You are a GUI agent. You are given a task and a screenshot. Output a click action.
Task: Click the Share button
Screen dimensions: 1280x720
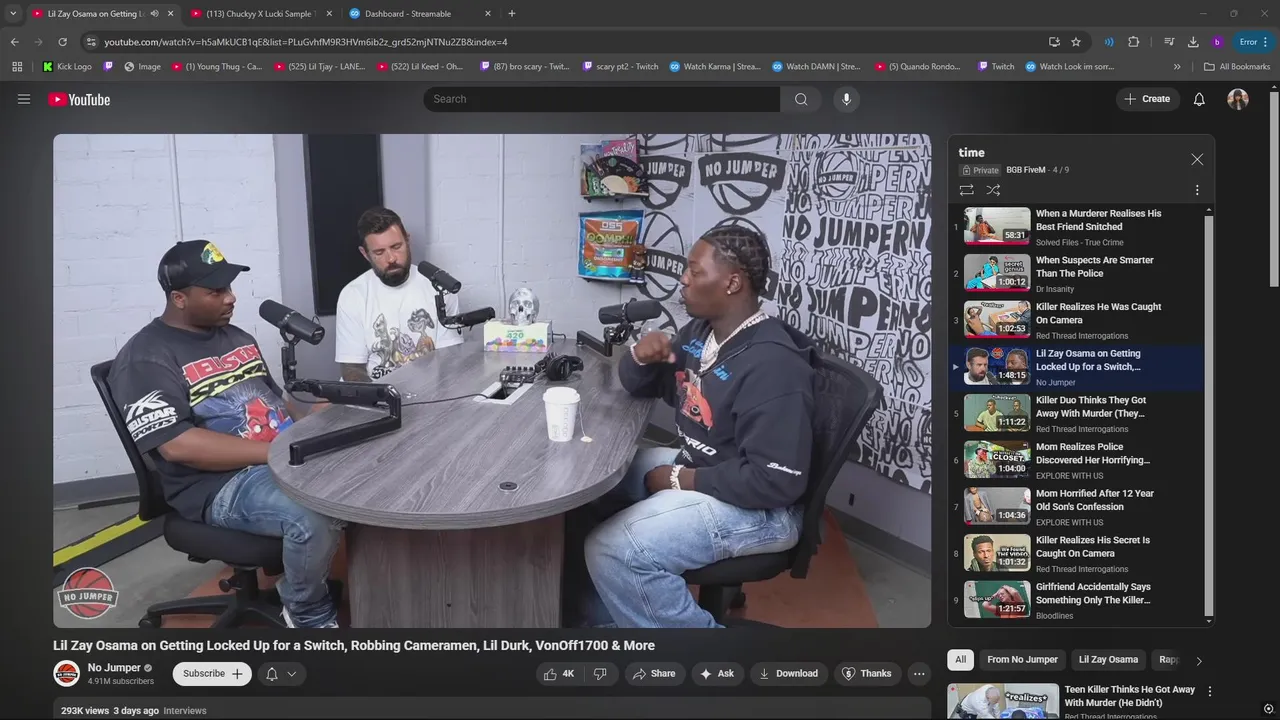(x=653, y=674)
